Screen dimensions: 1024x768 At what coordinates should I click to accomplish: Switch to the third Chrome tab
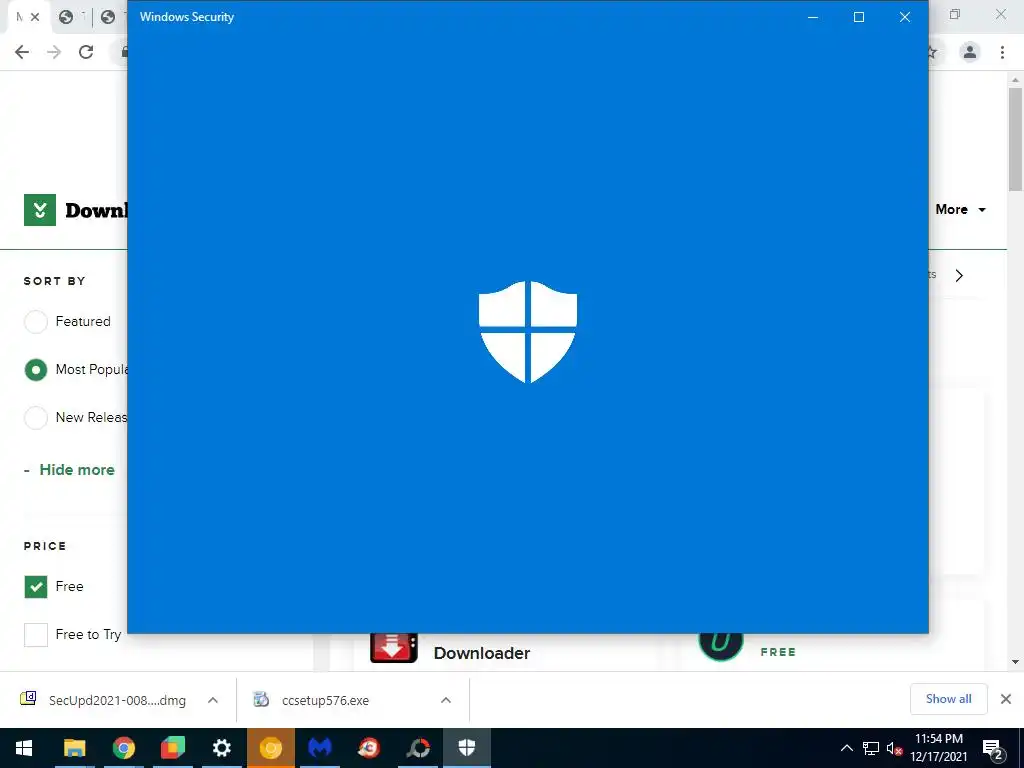[110, 17]
